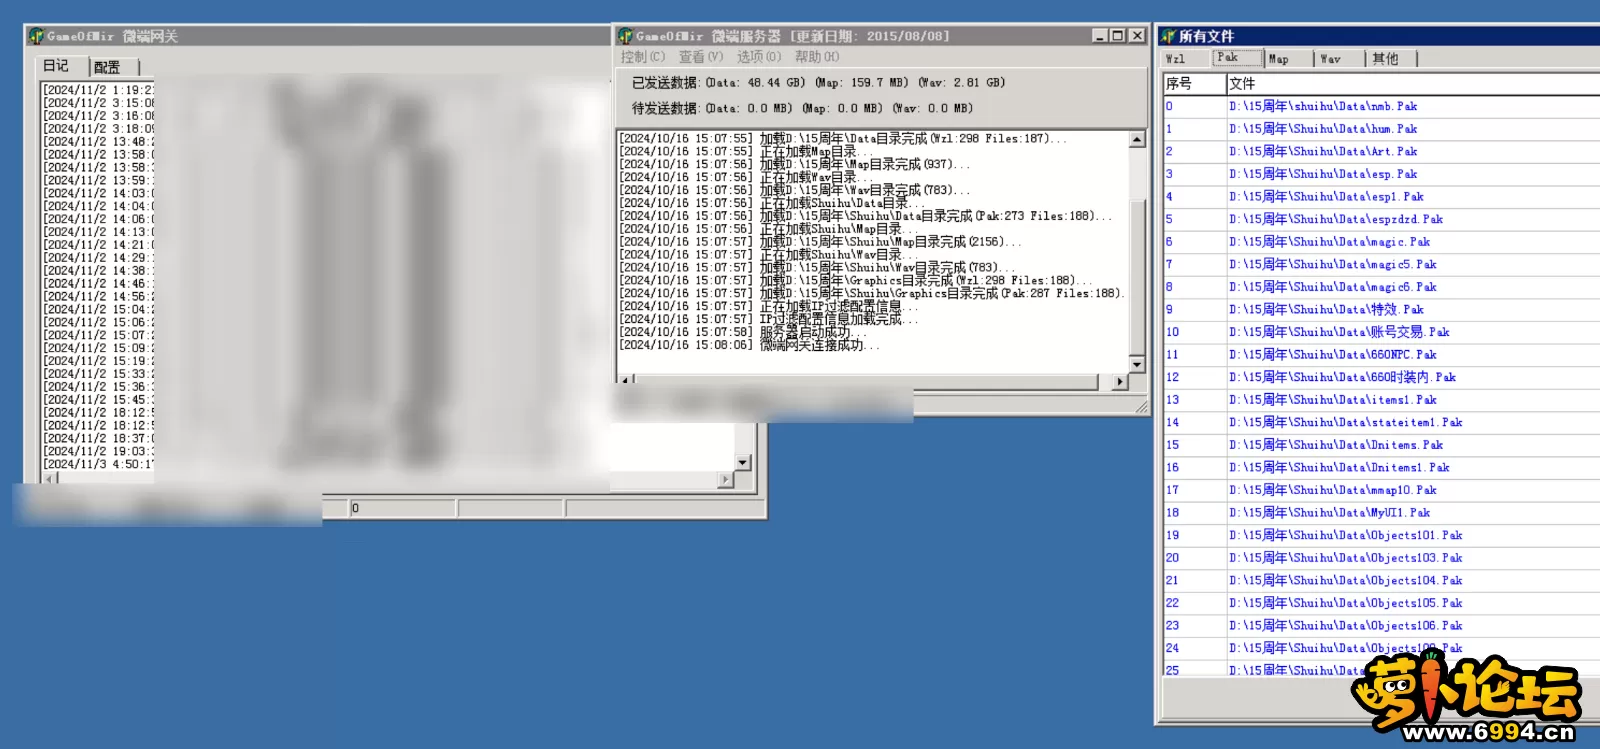This screenshot has width=1600, height=749.
Task: Click the GameOfMir icon in 微端服务器 title bar
Action: [x=626, y=36]
